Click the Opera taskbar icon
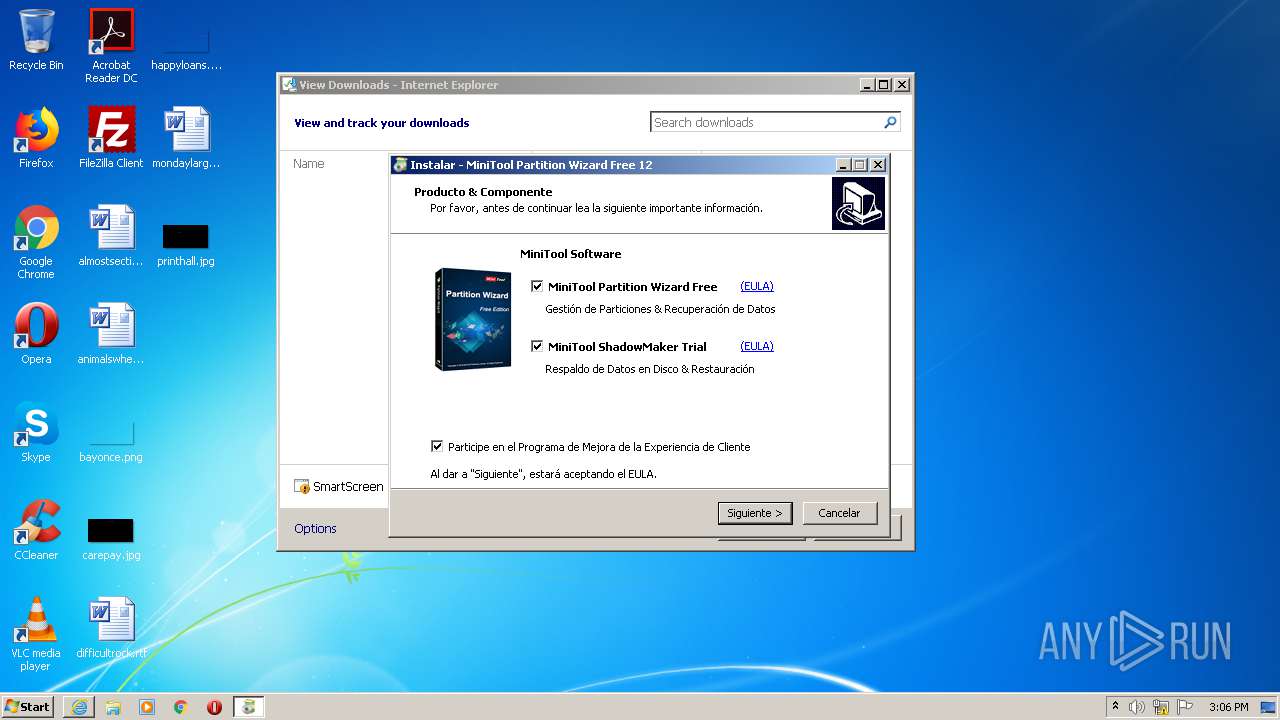 click(214, 707)
